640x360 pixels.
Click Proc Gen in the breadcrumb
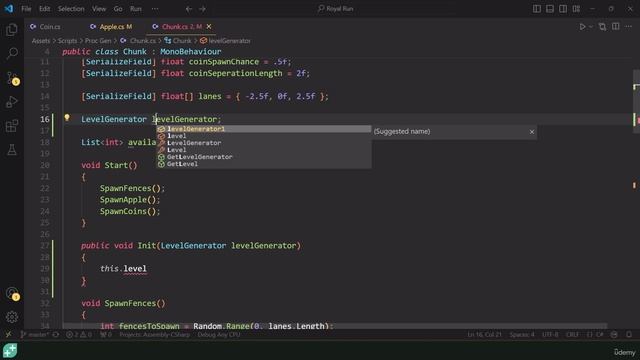point(98,41)
